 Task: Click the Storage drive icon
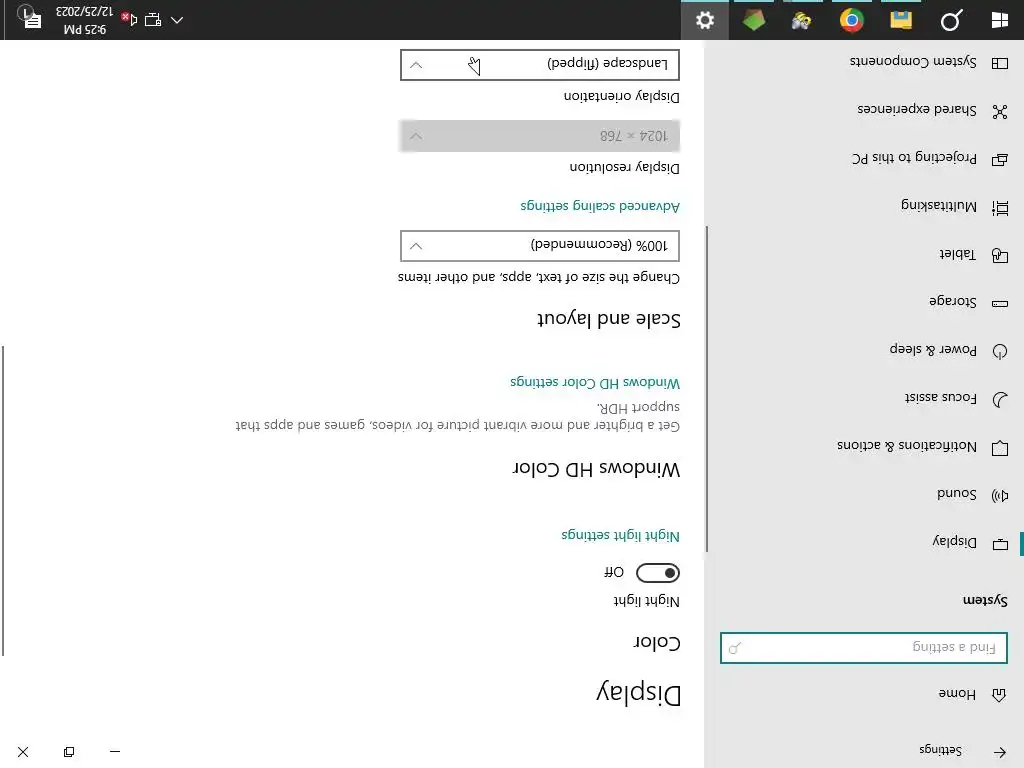(x=1000, y=303)
